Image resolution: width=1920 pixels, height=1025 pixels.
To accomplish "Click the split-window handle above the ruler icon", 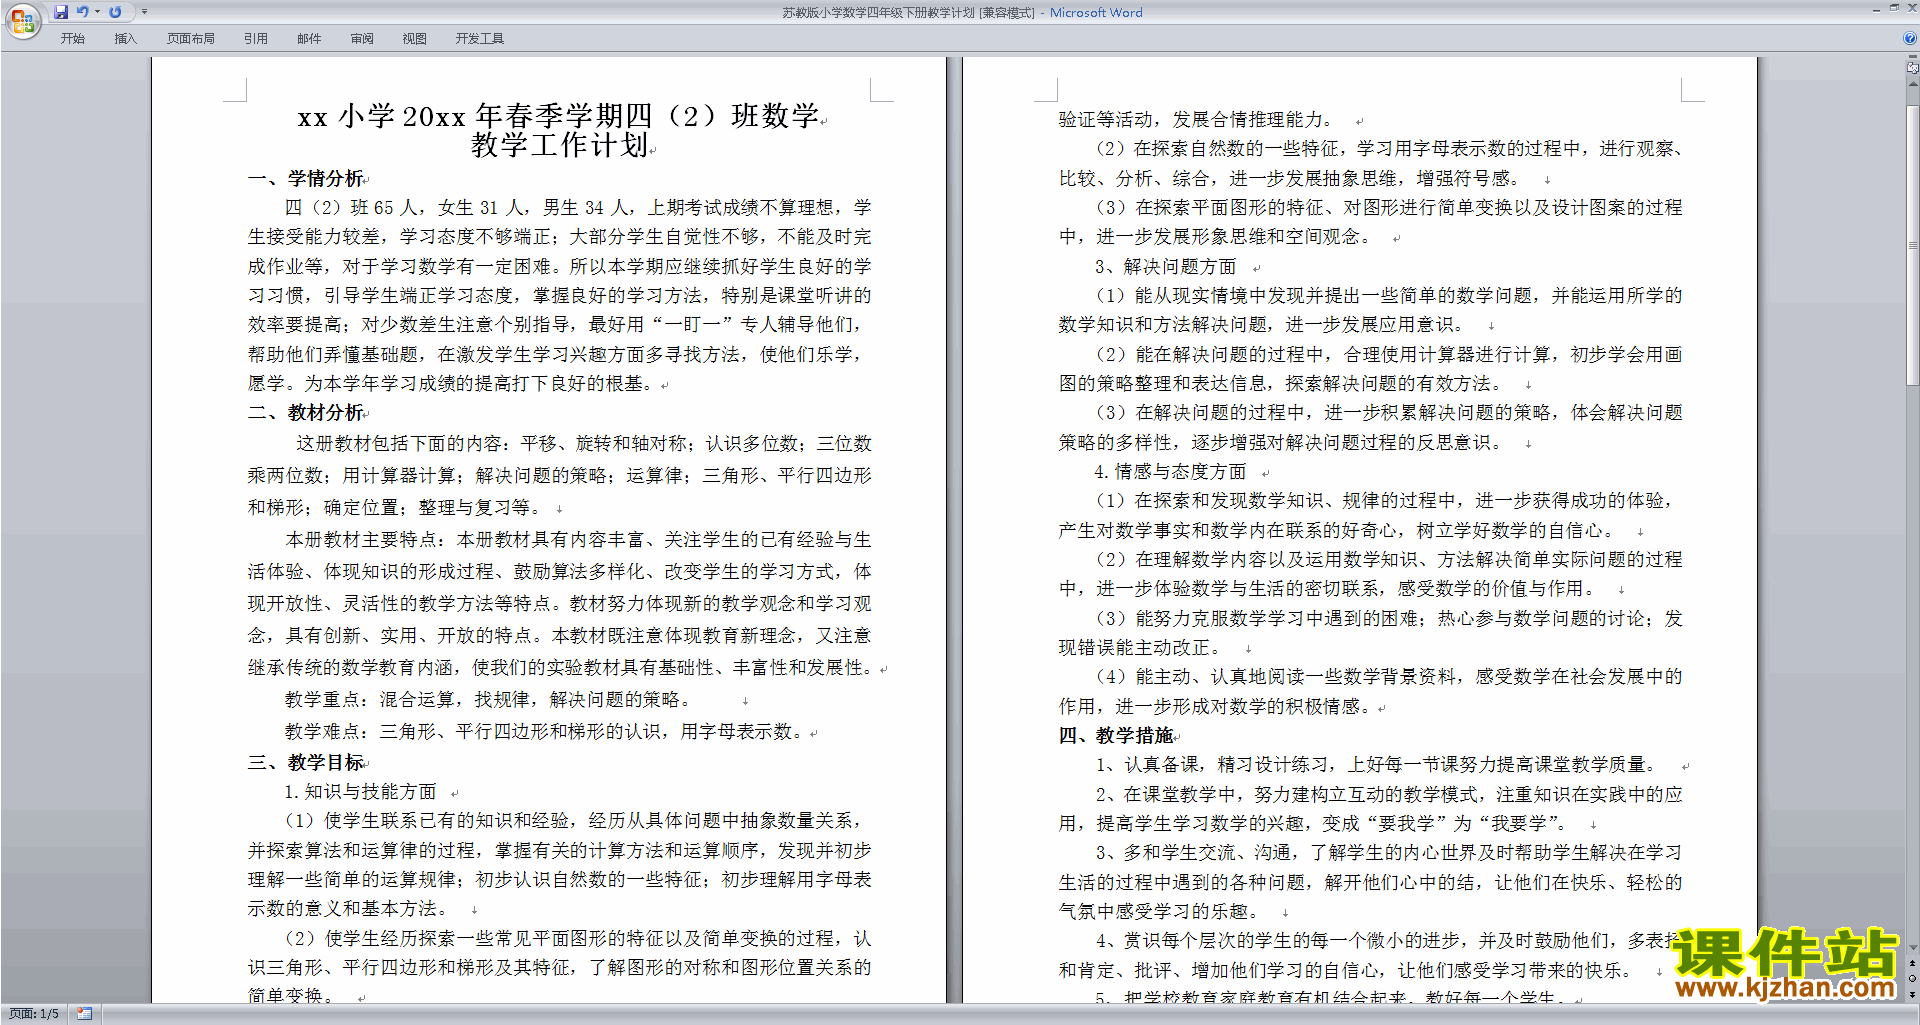I will 1913,56.
